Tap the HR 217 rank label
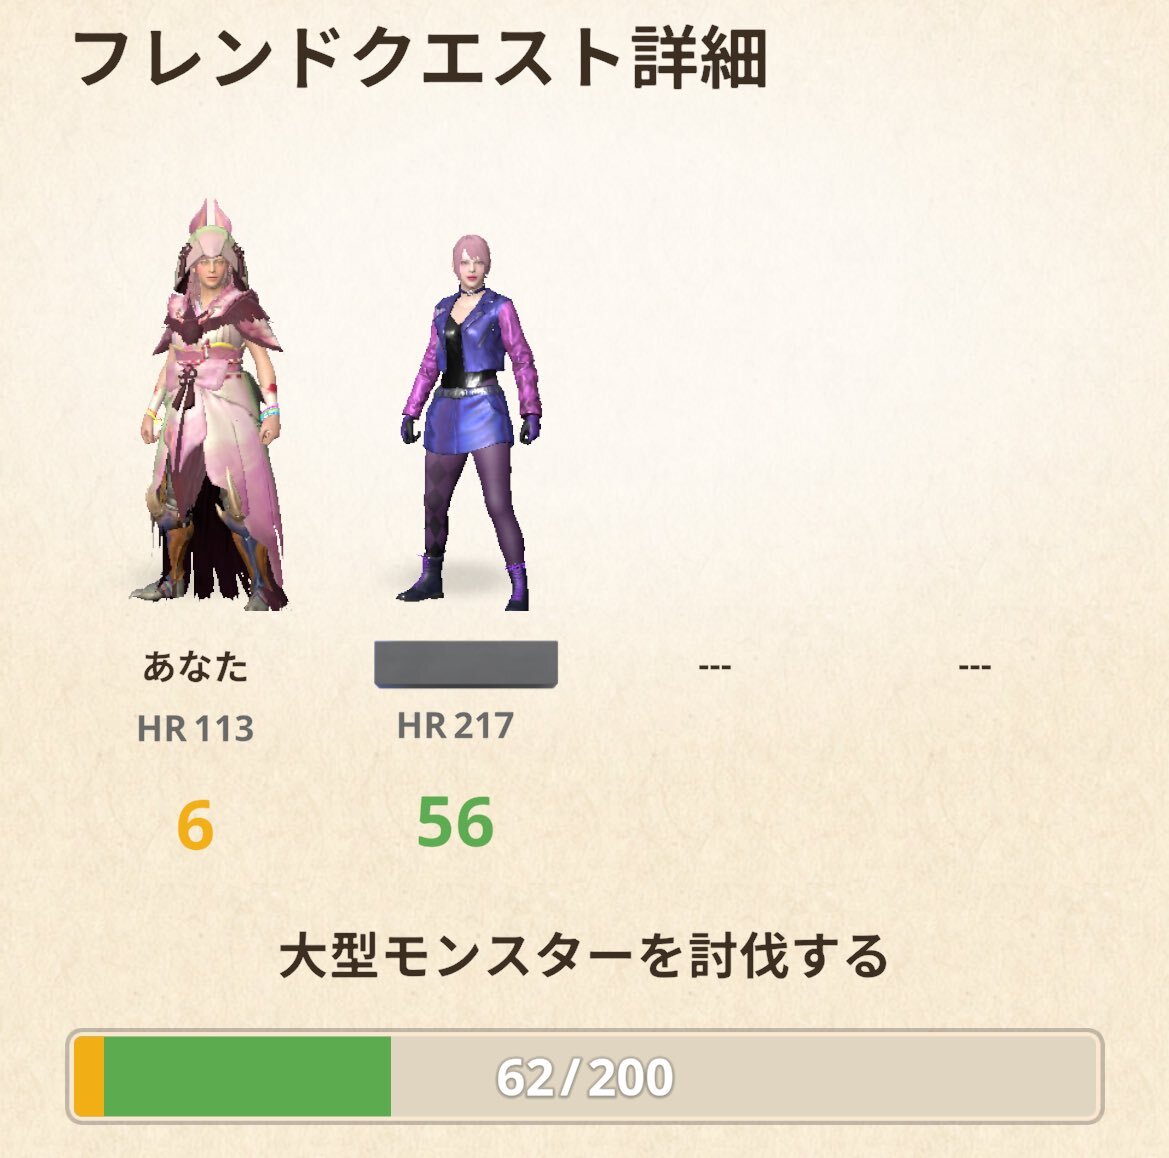This screenshot has width=1169, height=1158. (456, 726)
